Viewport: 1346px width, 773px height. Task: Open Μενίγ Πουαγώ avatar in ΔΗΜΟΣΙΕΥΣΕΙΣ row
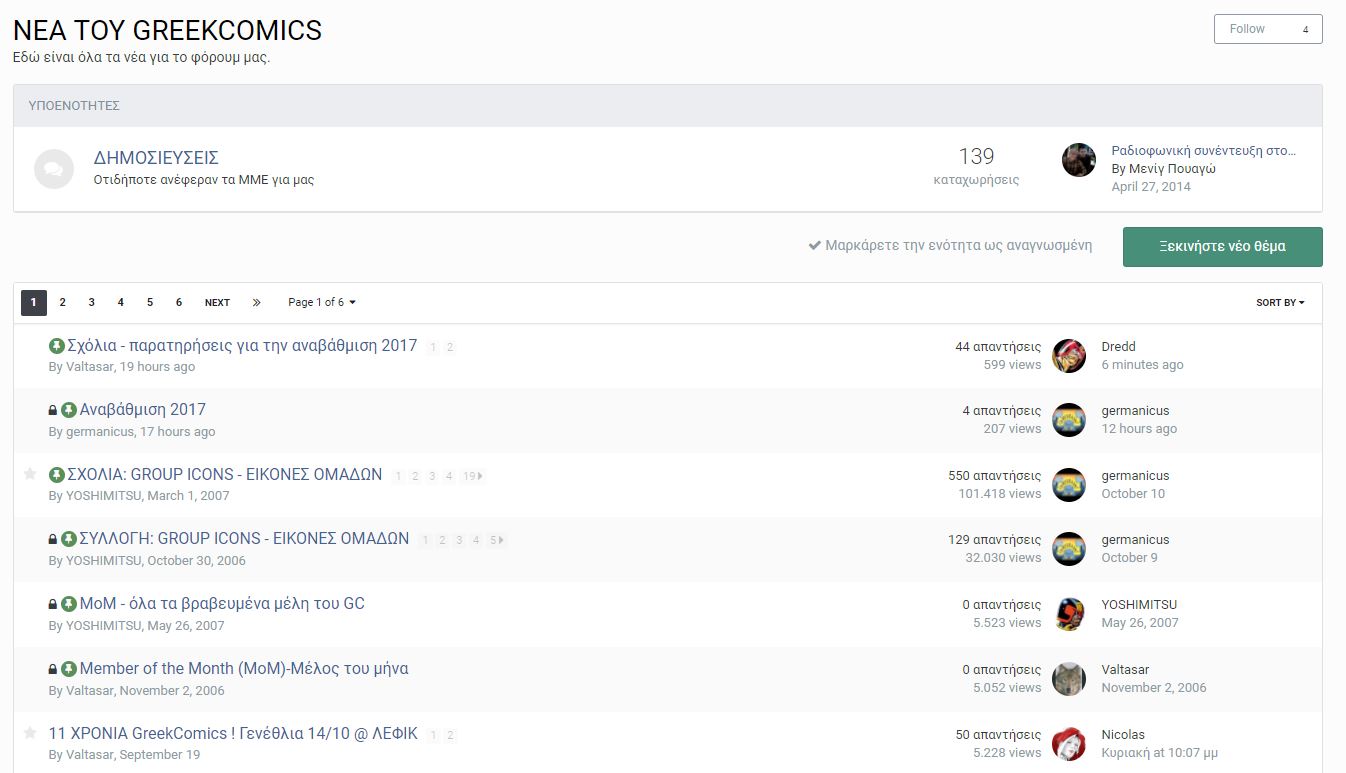coord(1079,160)
